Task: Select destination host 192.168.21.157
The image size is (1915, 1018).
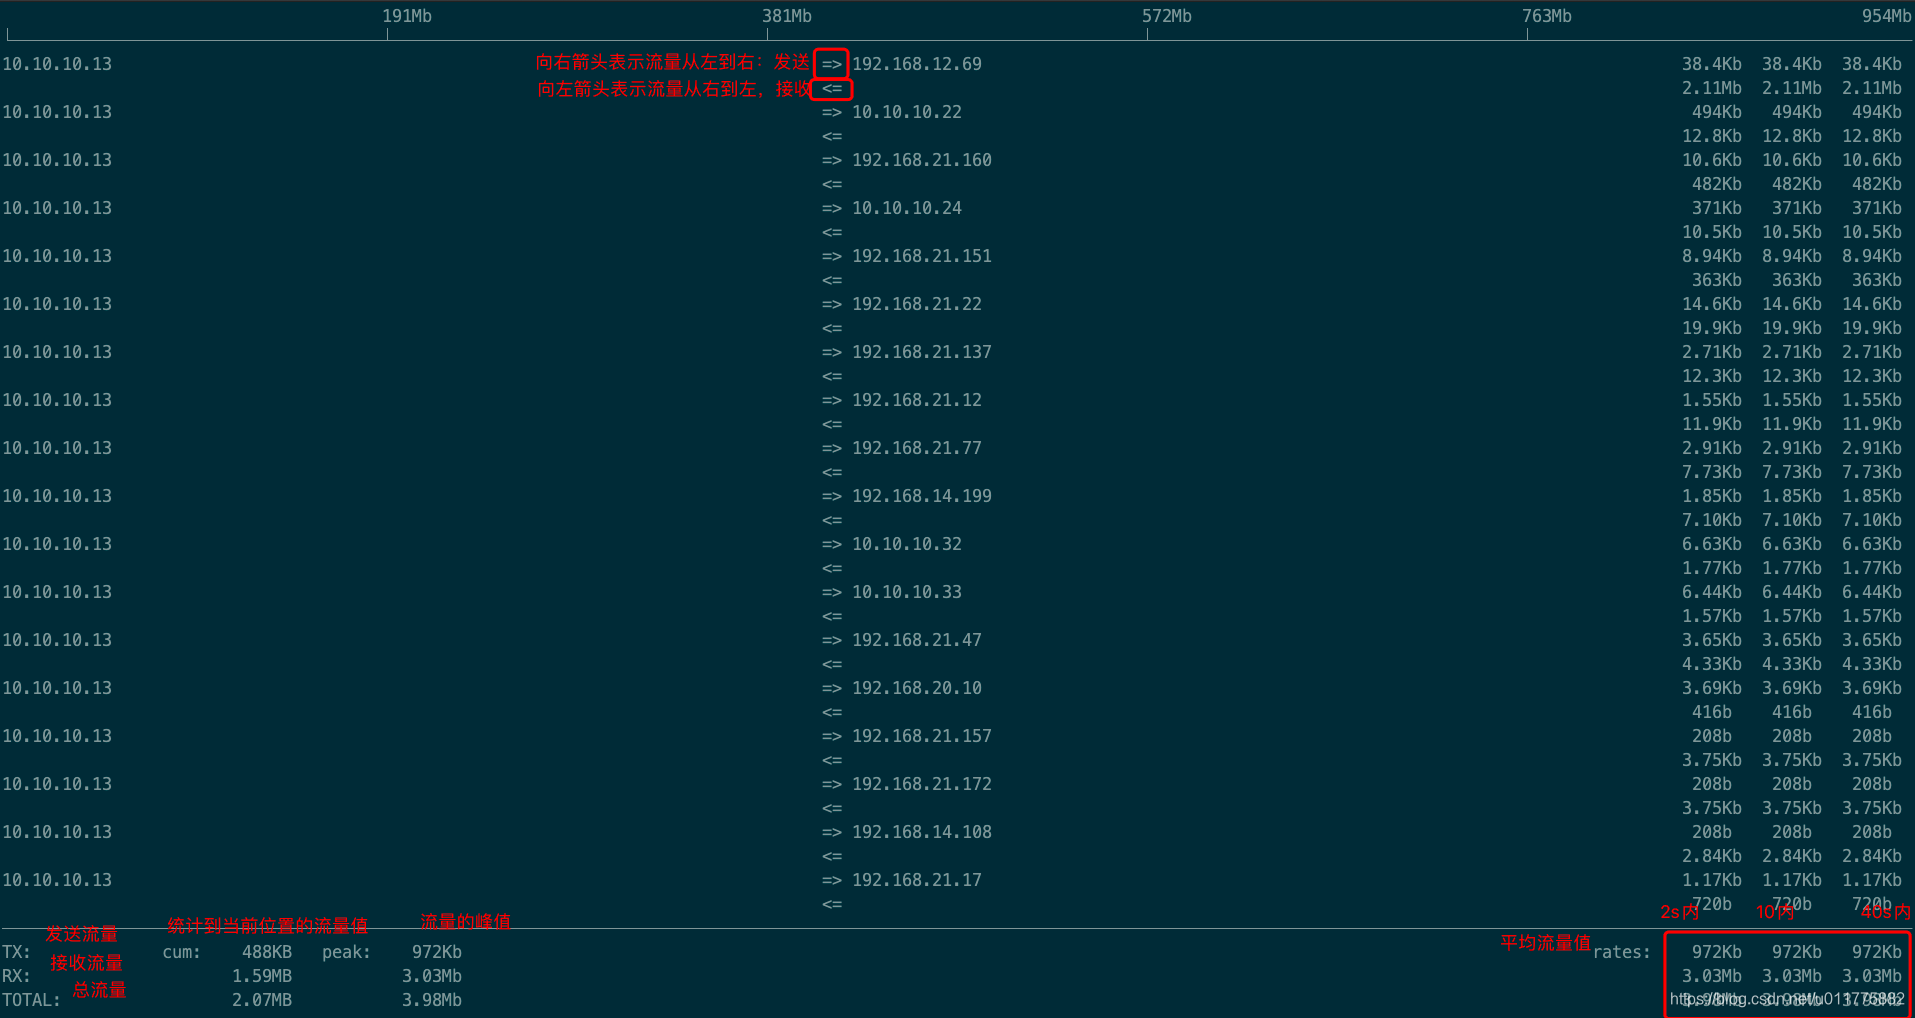Action: coord(922,736)
